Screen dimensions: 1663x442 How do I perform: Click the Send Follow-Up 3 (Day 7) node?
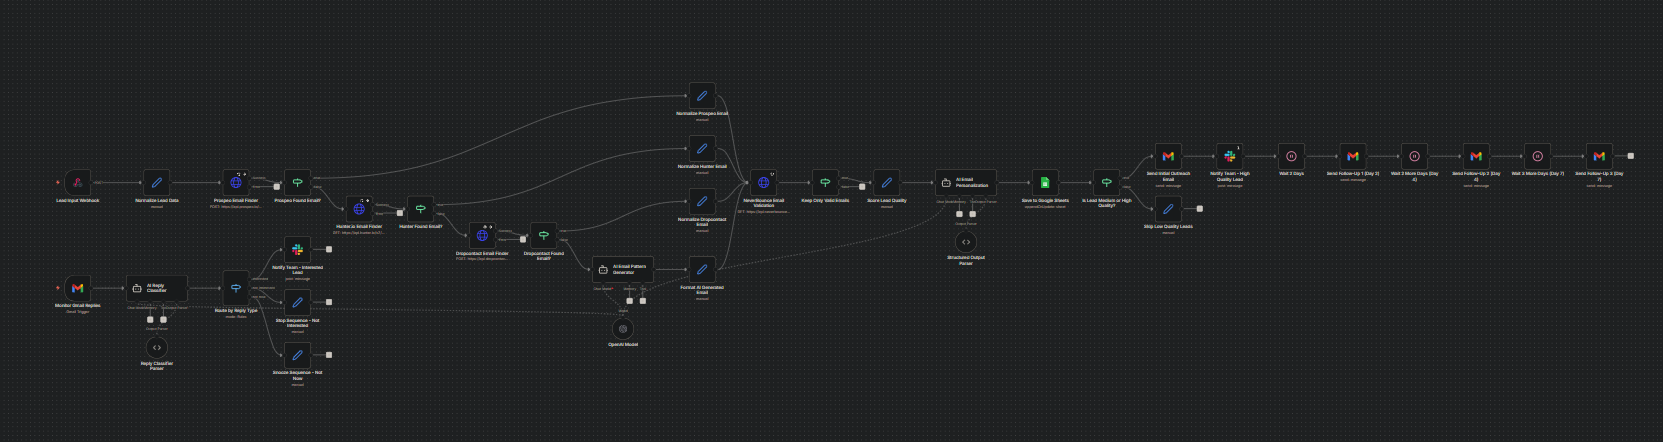pyautogui.click(x=1599, y=156)
